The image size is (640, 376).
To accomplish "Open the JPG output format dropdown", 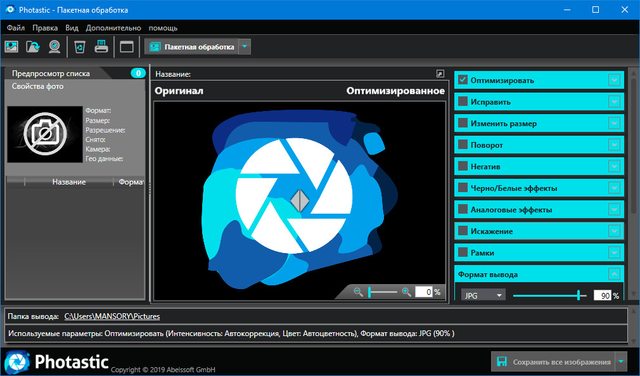I will 483,295.
